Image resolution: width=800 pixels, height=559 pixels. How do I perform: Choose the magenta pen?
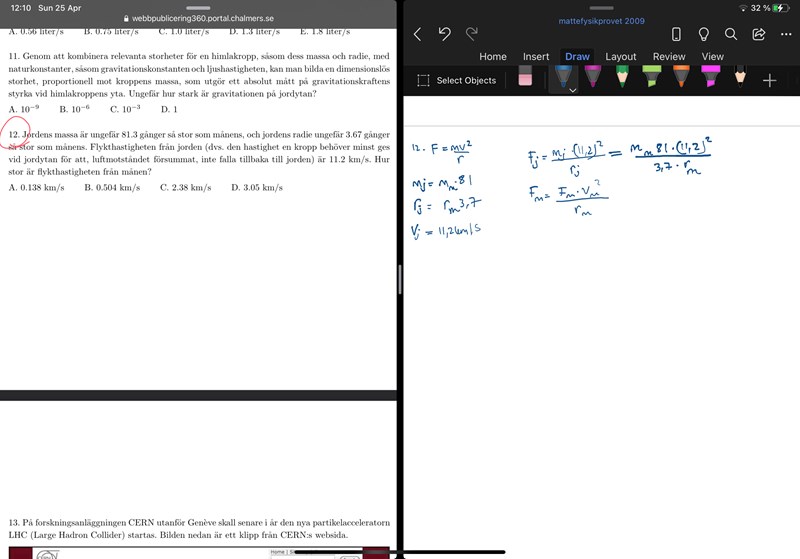593,77
